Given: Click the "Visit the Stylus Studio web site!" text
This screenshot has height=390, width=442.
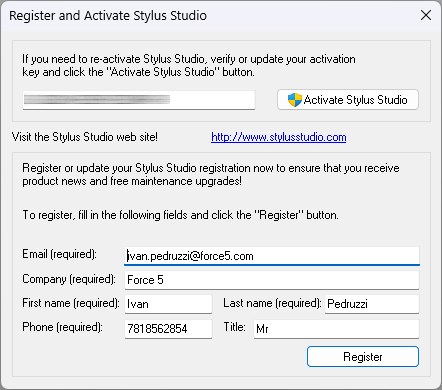Looking at the screenshot, I should click(85, 137).
